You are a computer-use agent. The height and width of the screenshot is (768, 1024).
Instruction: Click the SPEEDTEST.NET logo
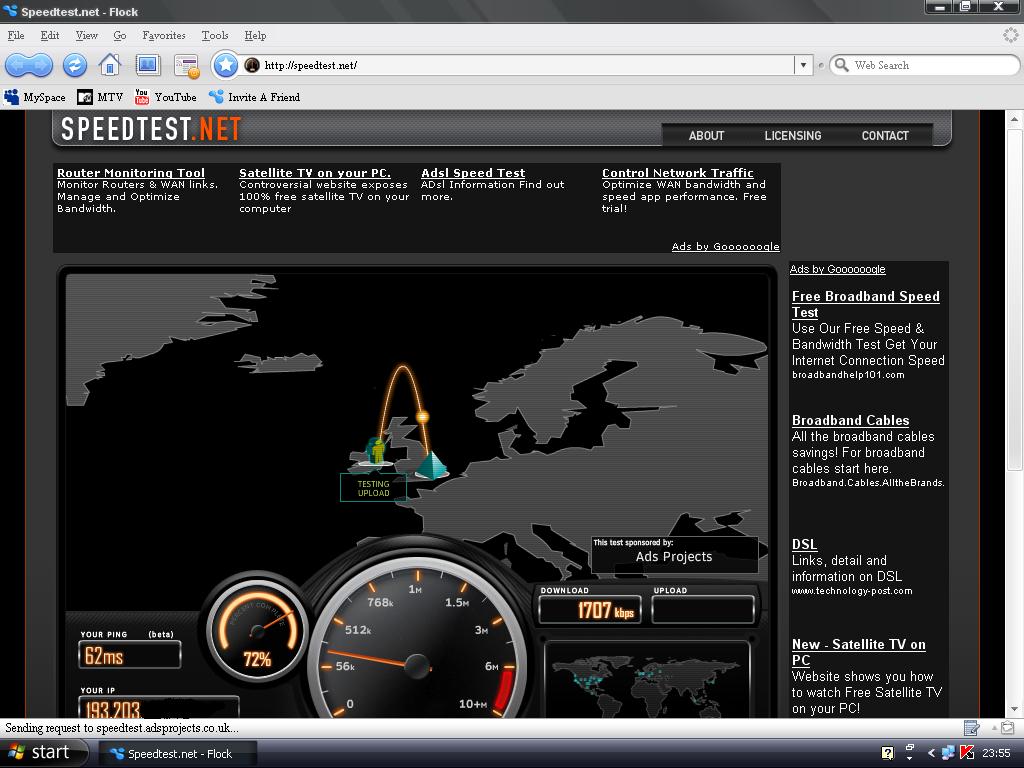151,129
